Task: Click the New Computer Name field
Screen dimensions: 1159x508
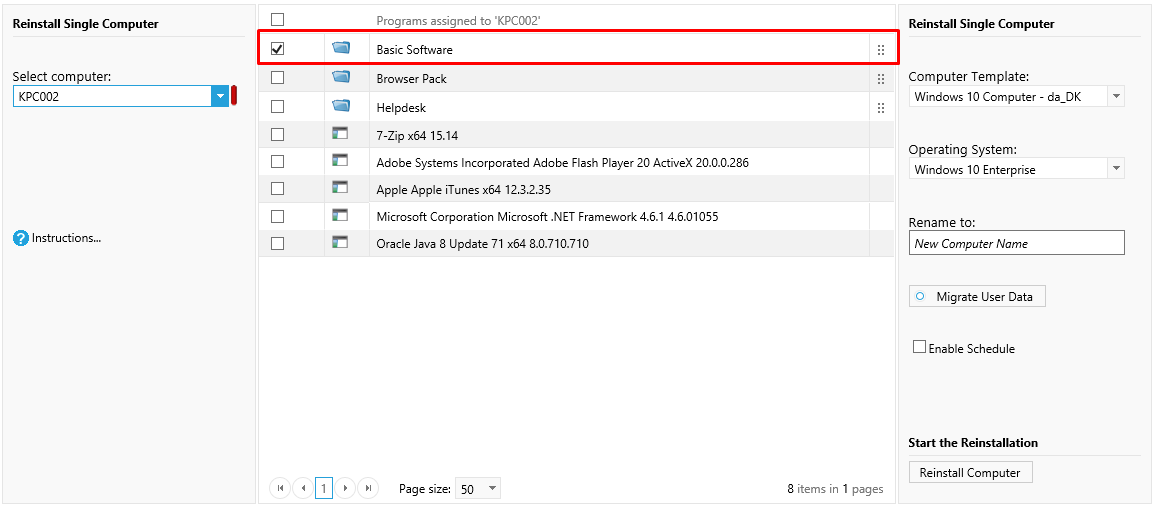Action: point(1016,243)
